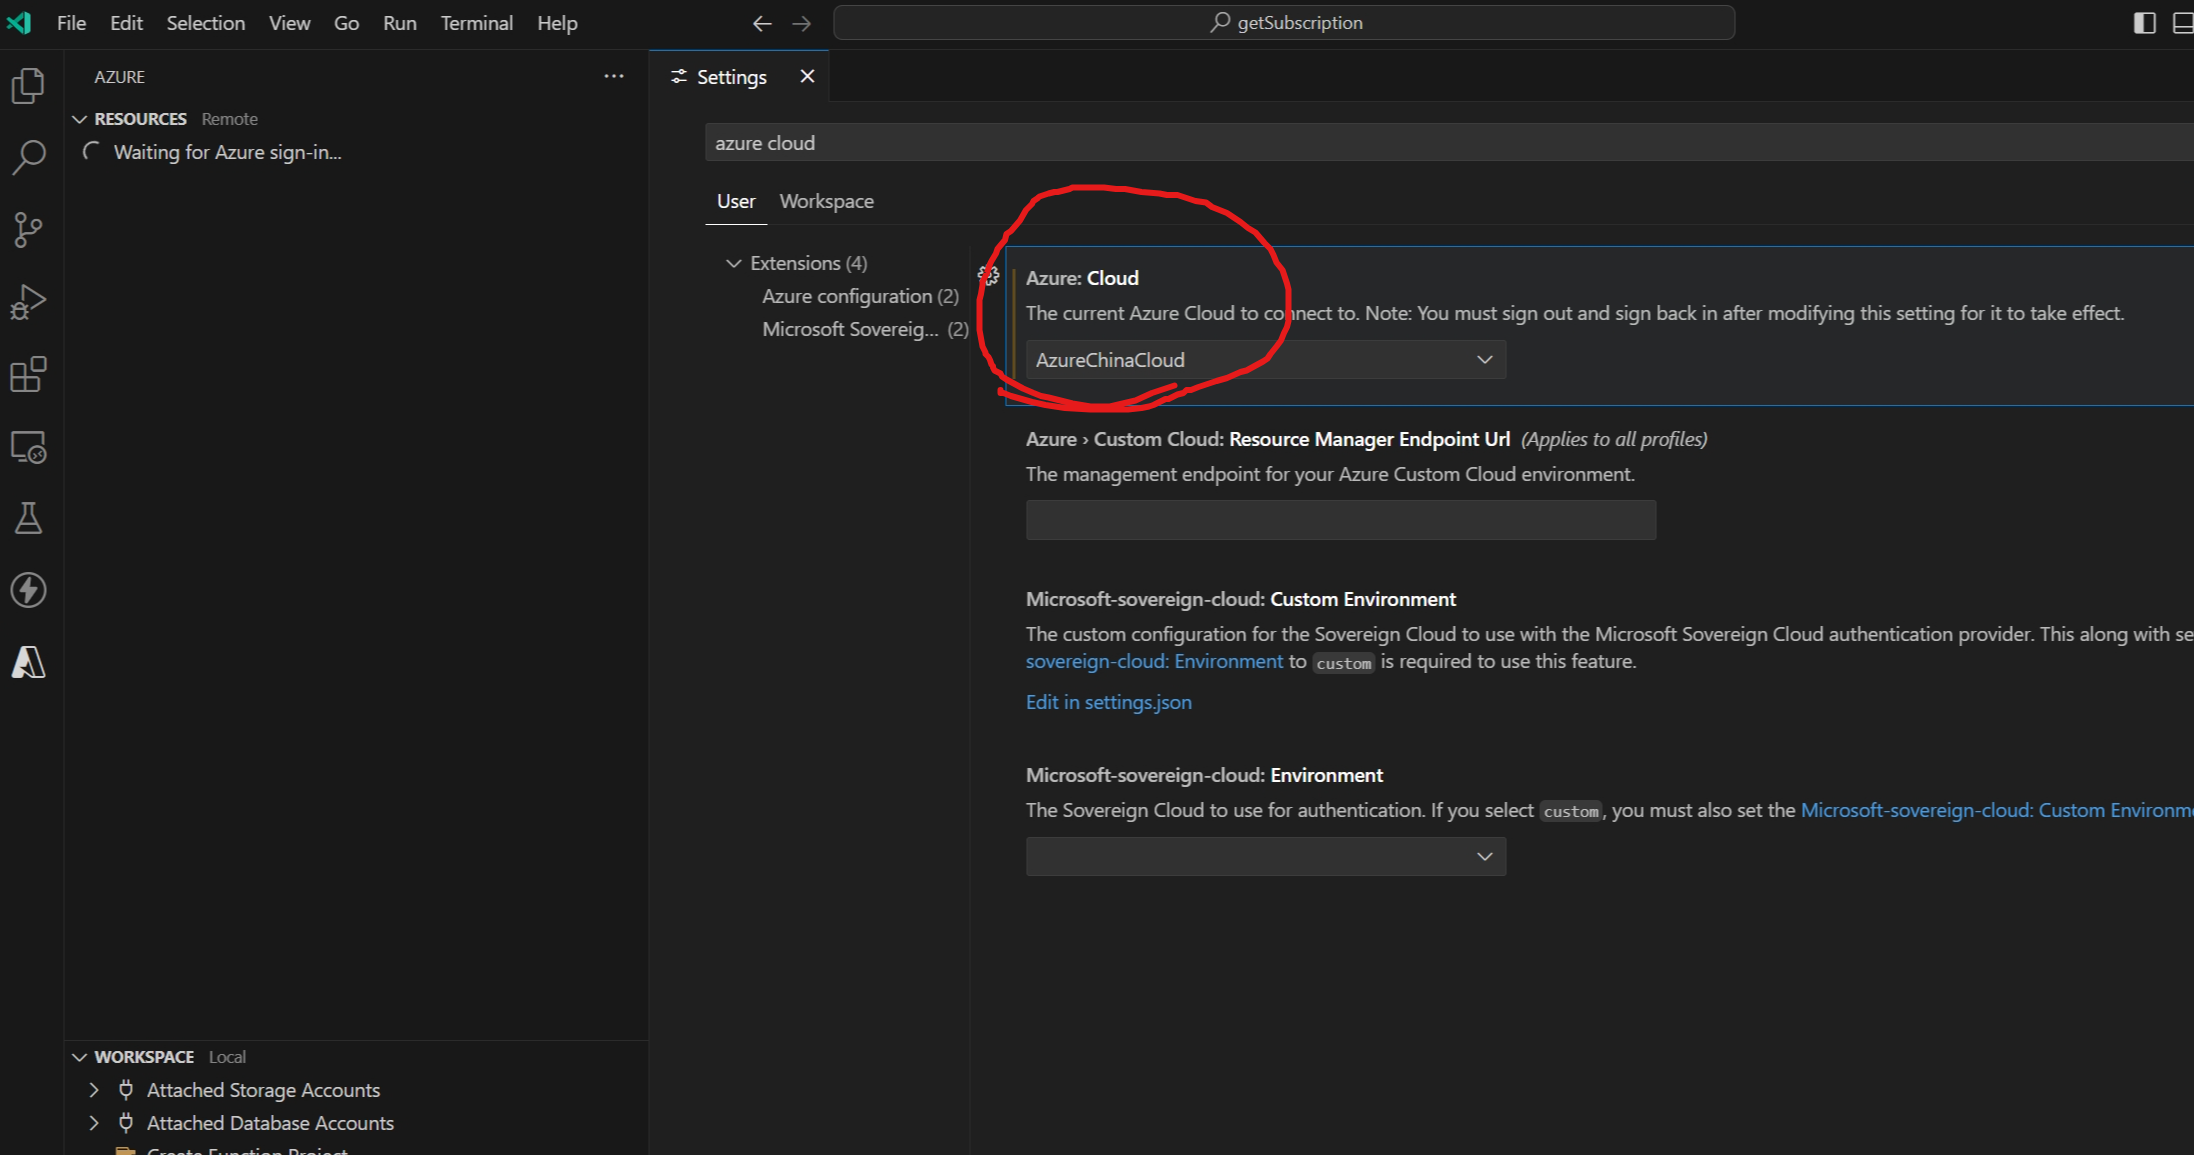Open the Extensions view icon
2194x1155 pixels.
(x=28, y=374)
